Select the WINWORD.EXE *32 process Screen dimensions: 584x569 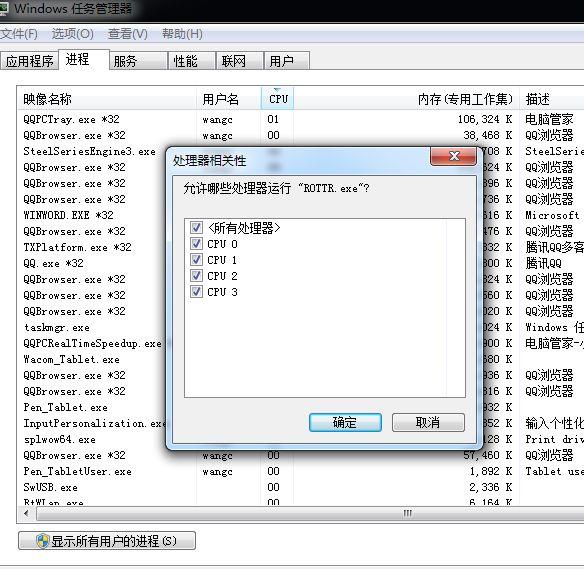click(x=69, y=215)
